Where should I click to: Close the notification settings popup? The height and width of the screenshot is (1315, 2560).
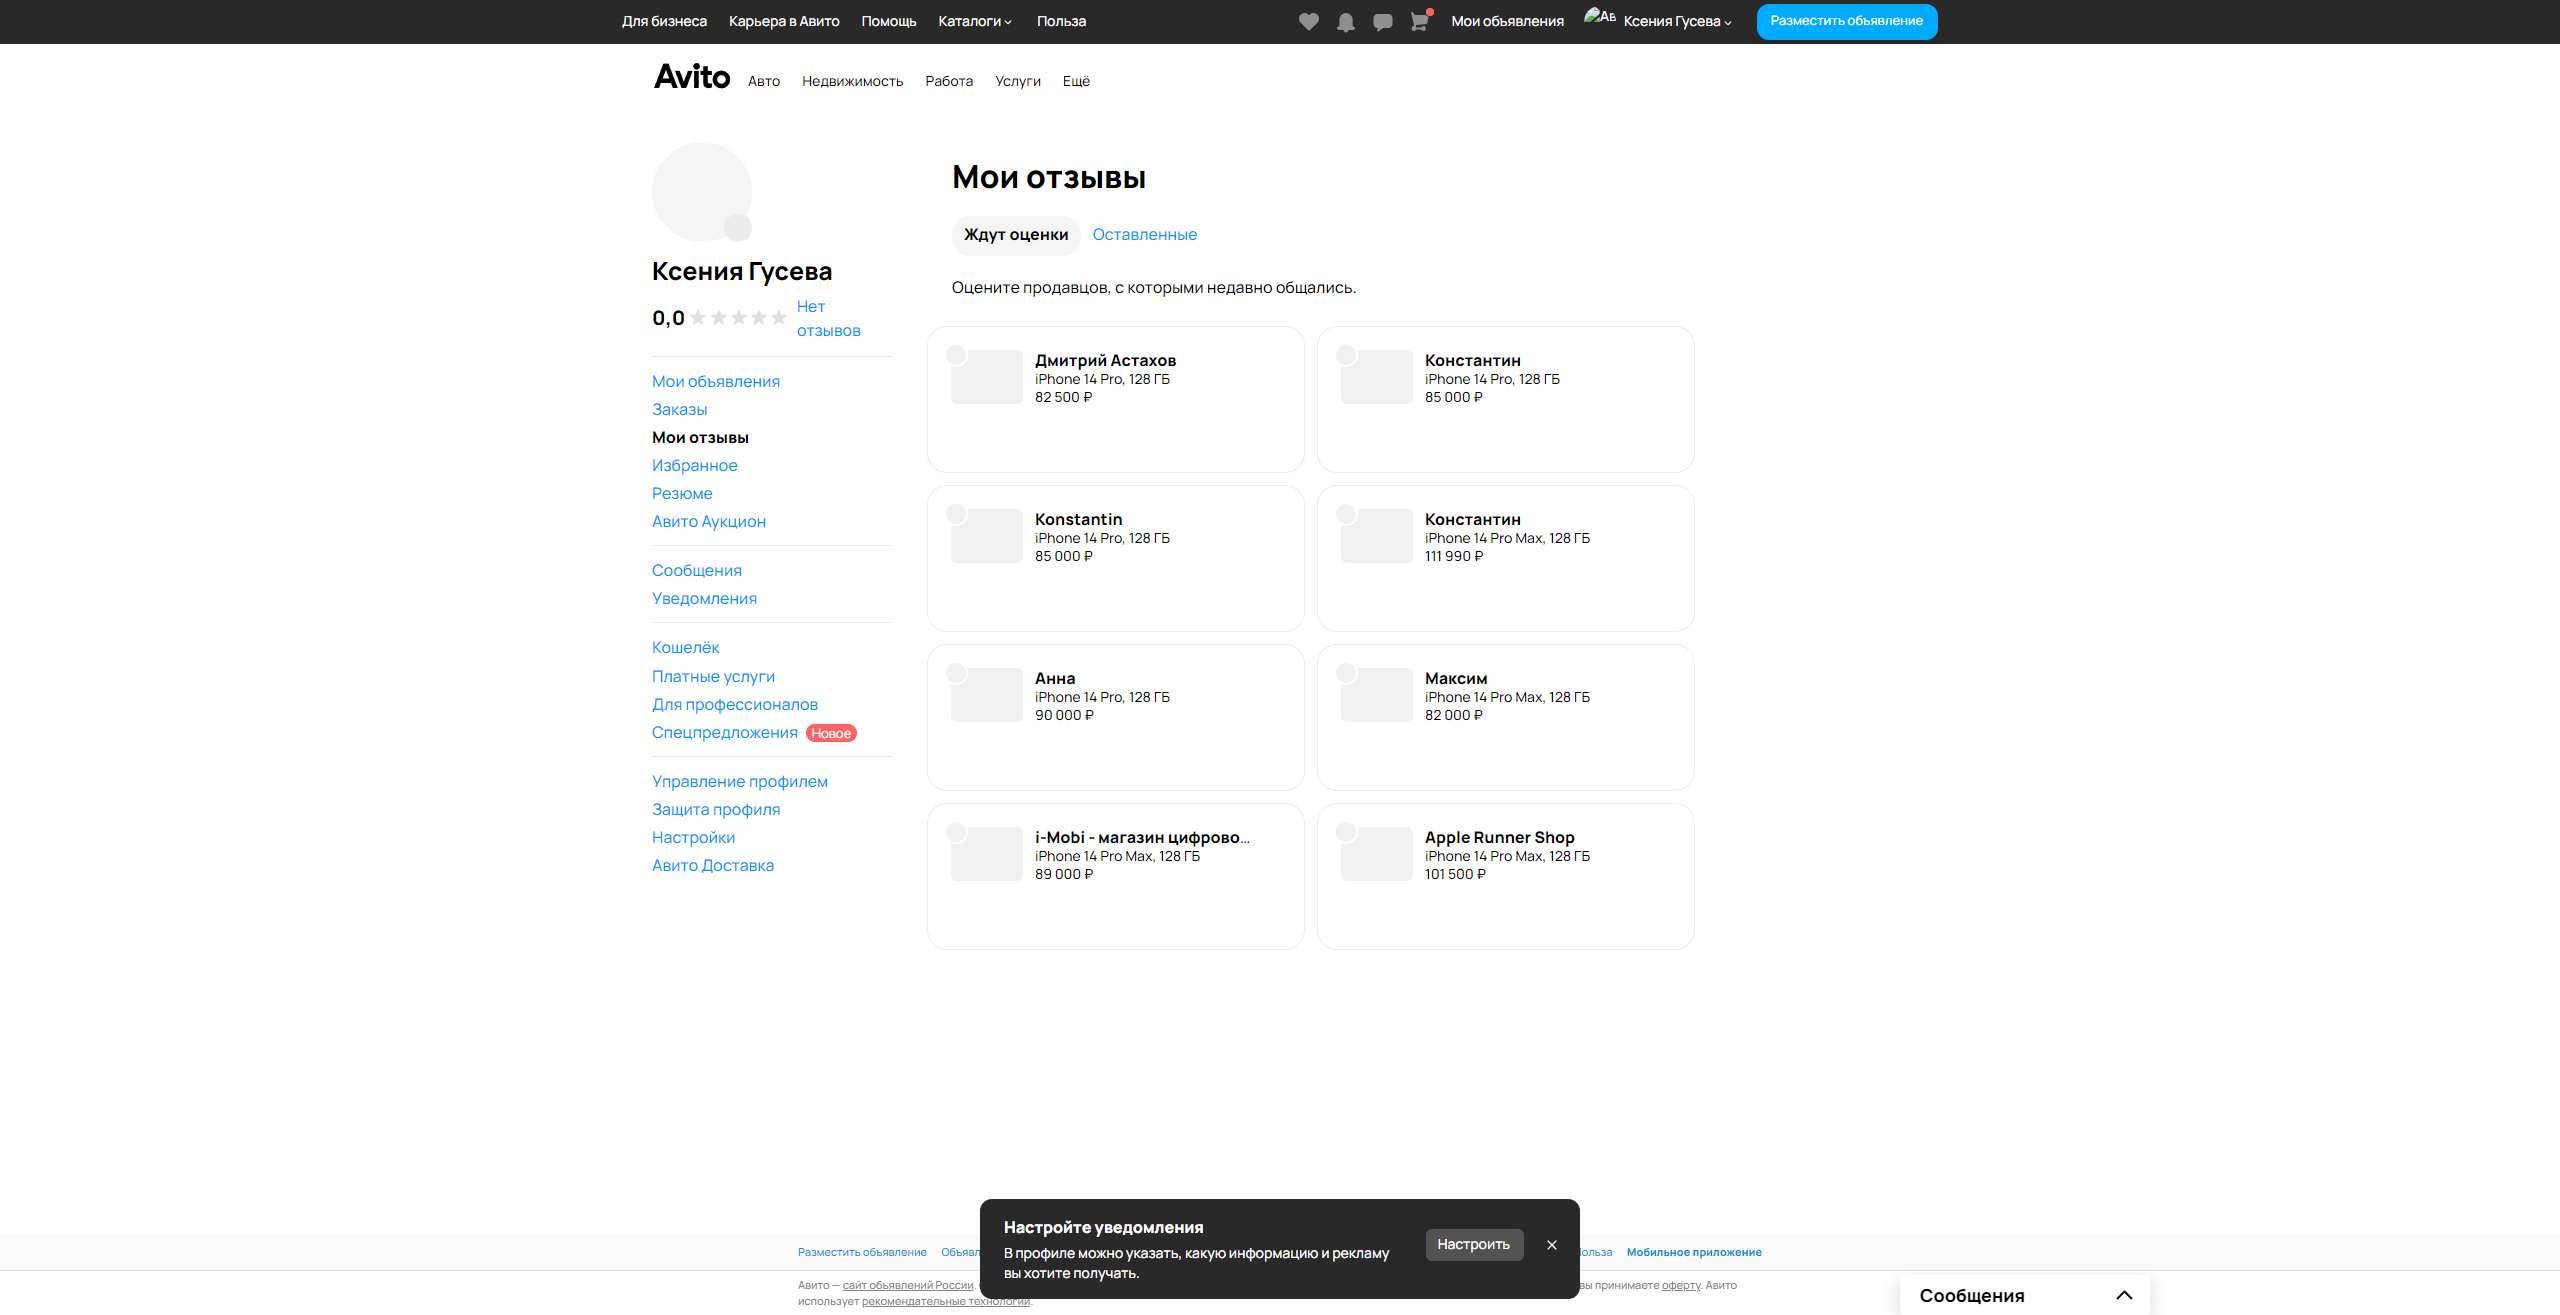1551,1245
